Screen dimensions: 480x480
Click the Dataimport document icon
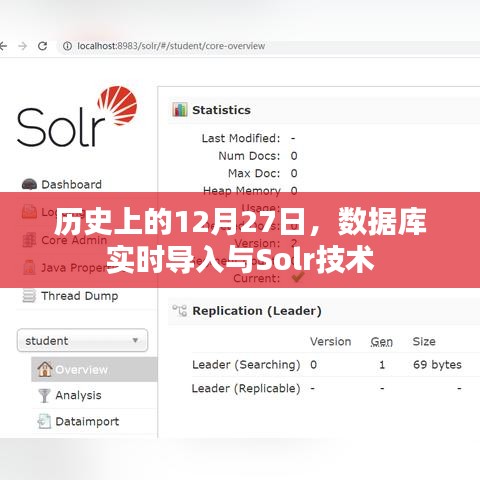point(44,421)
